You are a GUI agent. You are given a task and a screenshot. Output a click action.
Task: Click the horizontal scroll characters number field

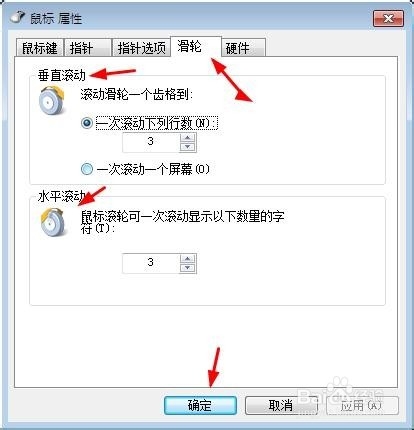(x=151, y=263)
